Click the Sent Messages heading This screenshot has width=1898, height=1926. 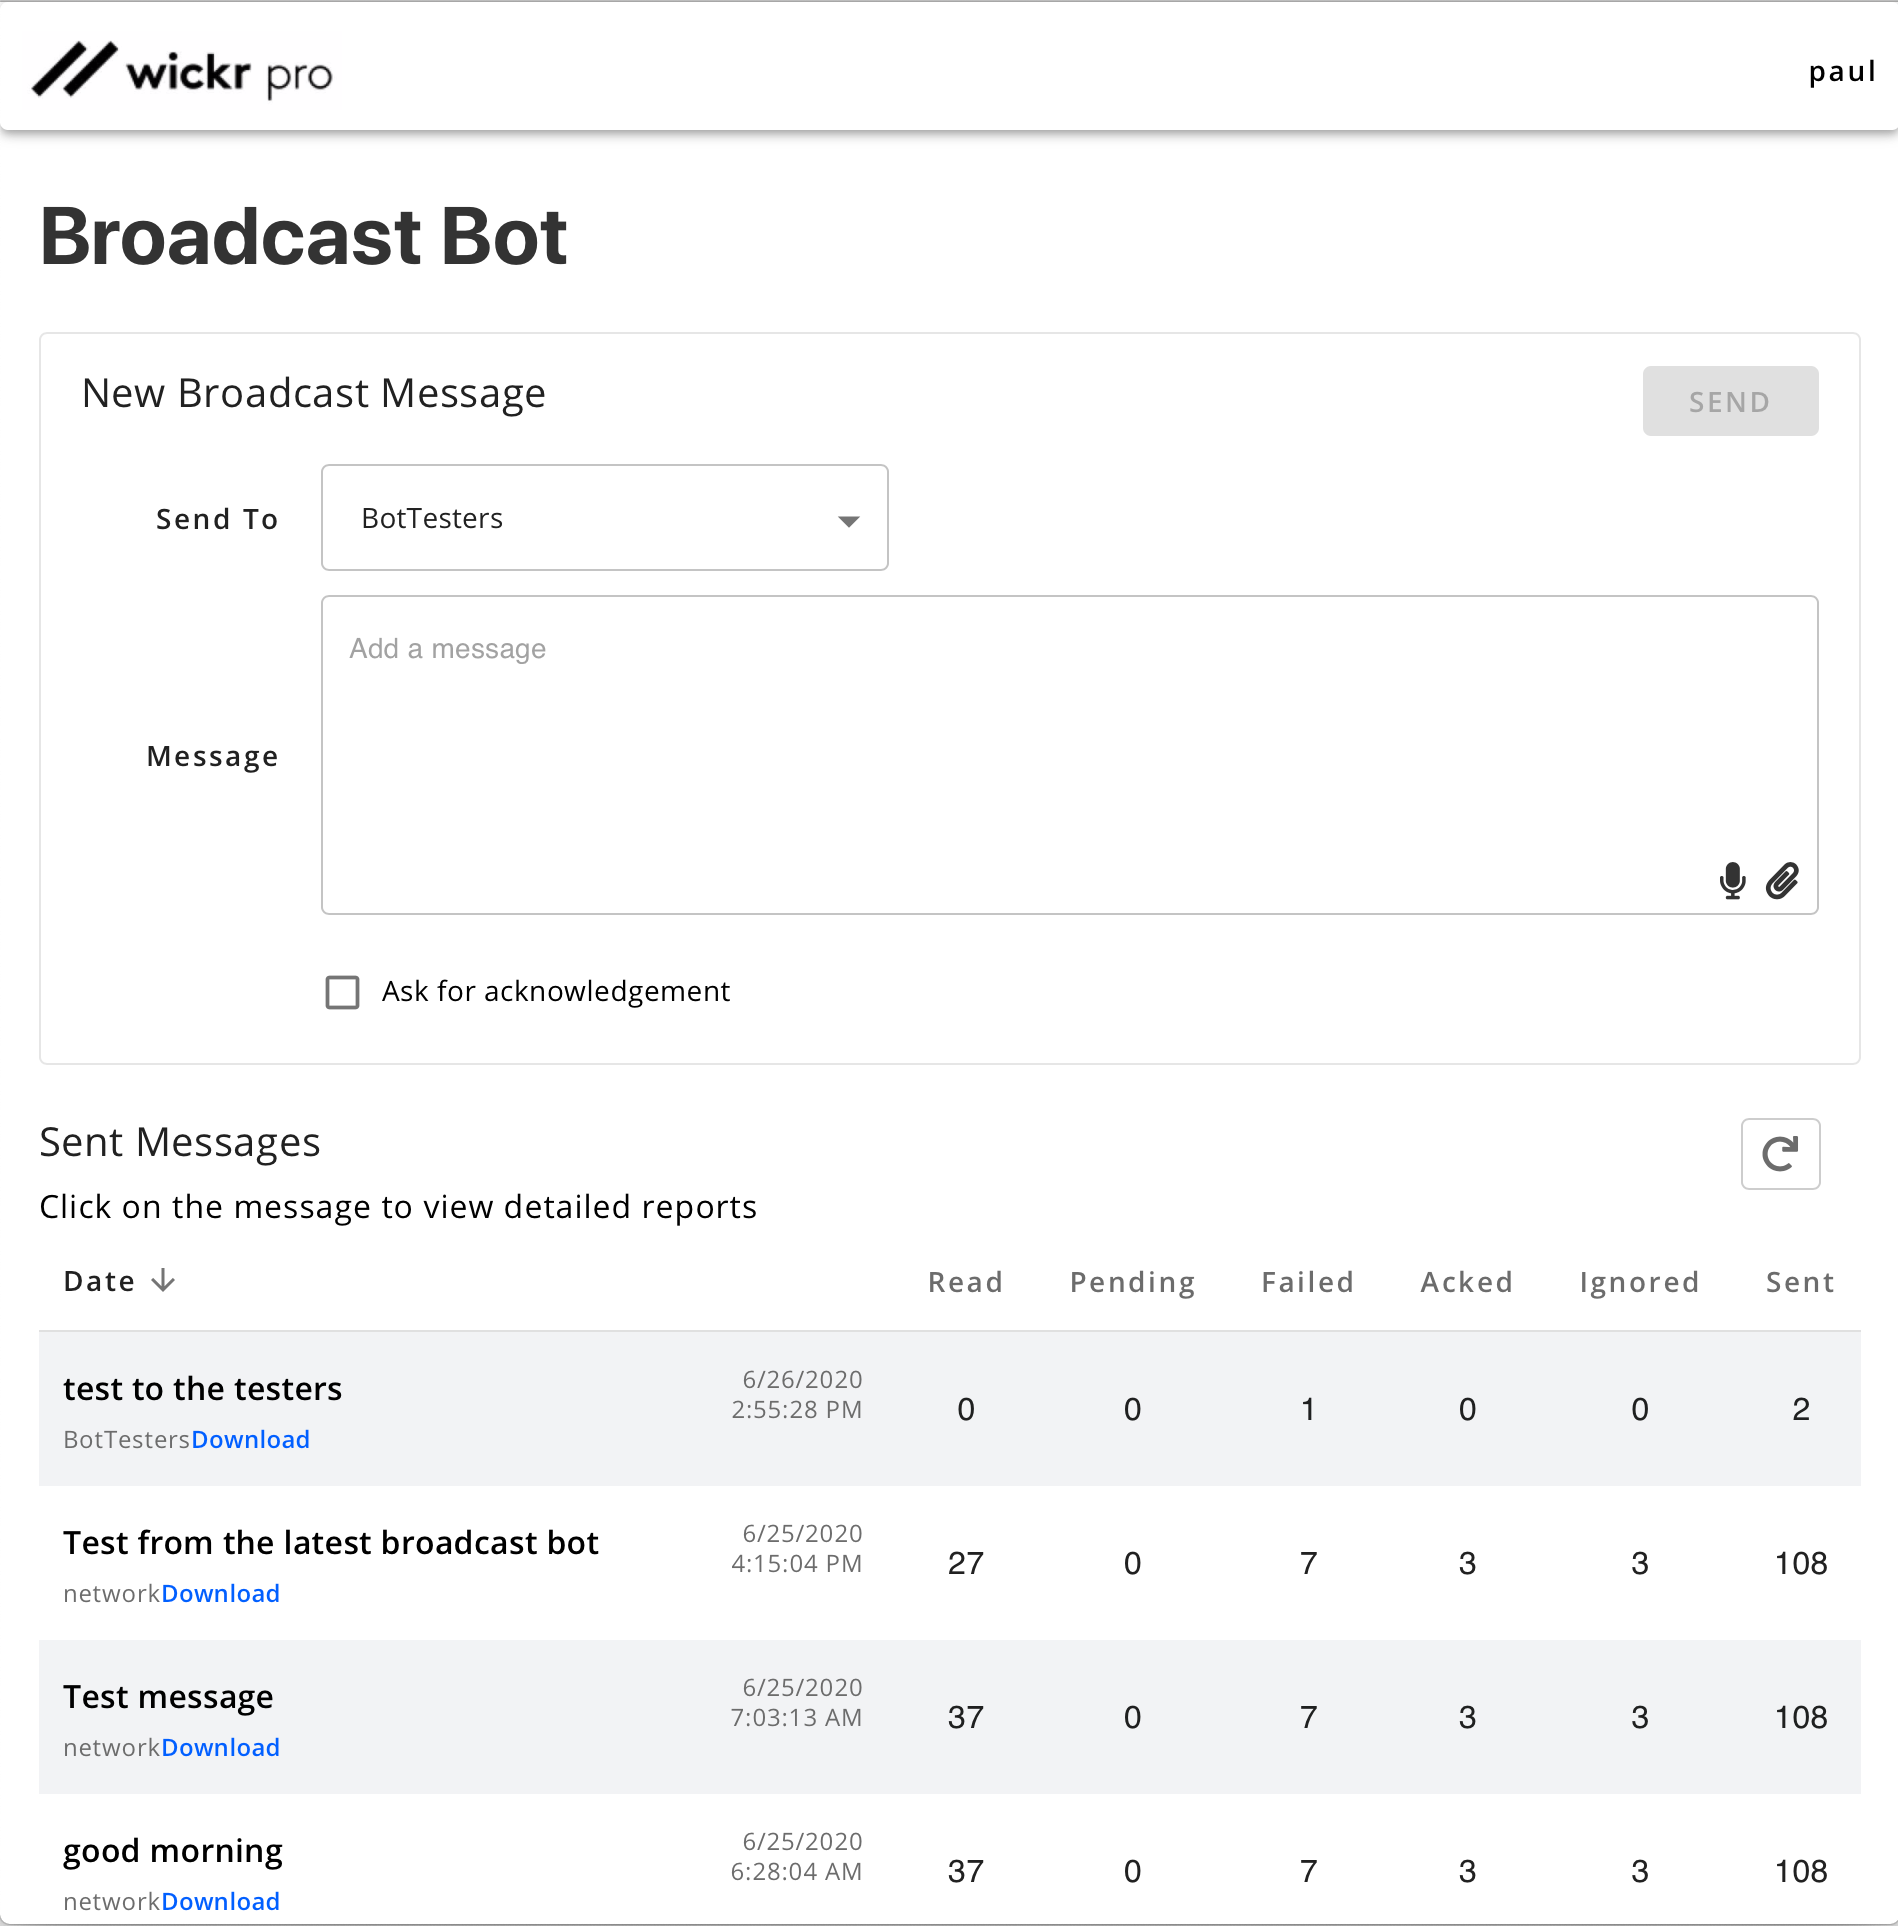tap(180, 1142)
